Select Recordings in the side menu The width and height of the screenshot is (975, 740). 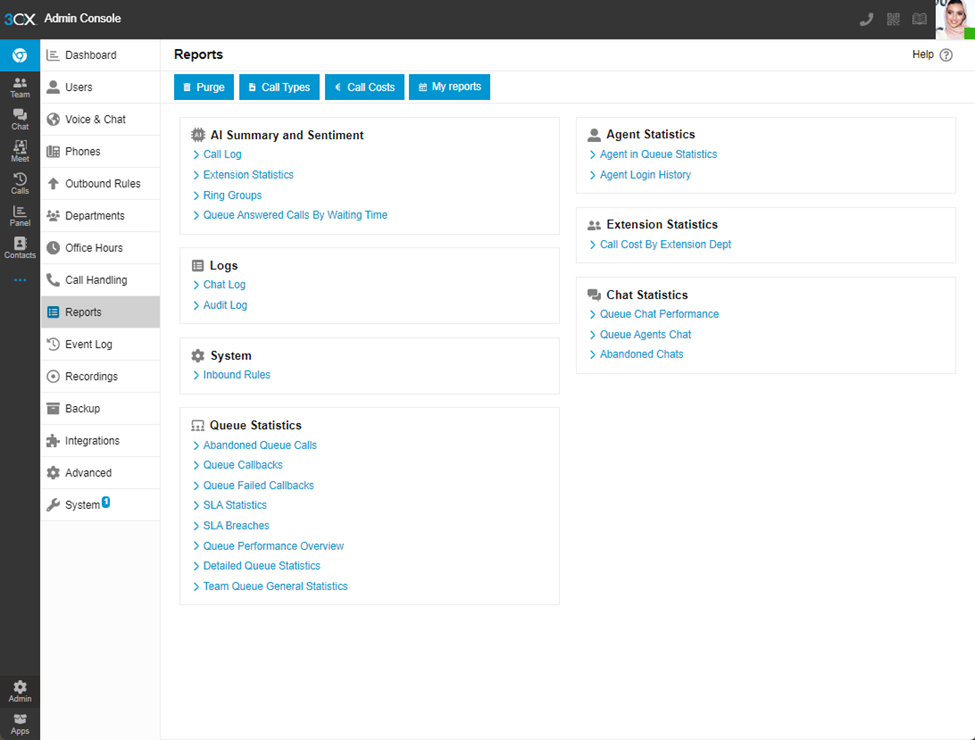(x=91, y=376)
